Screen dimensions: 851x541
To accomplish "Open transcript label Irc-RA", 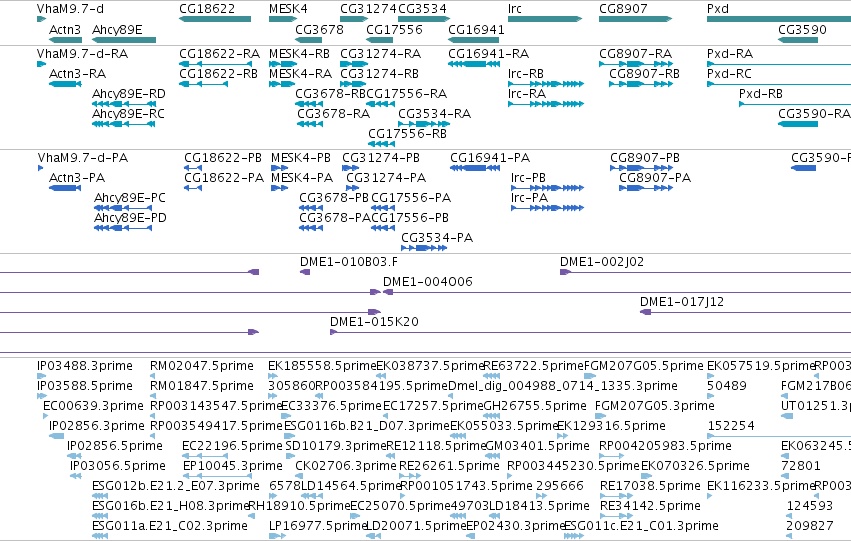I will coord(527,94).
